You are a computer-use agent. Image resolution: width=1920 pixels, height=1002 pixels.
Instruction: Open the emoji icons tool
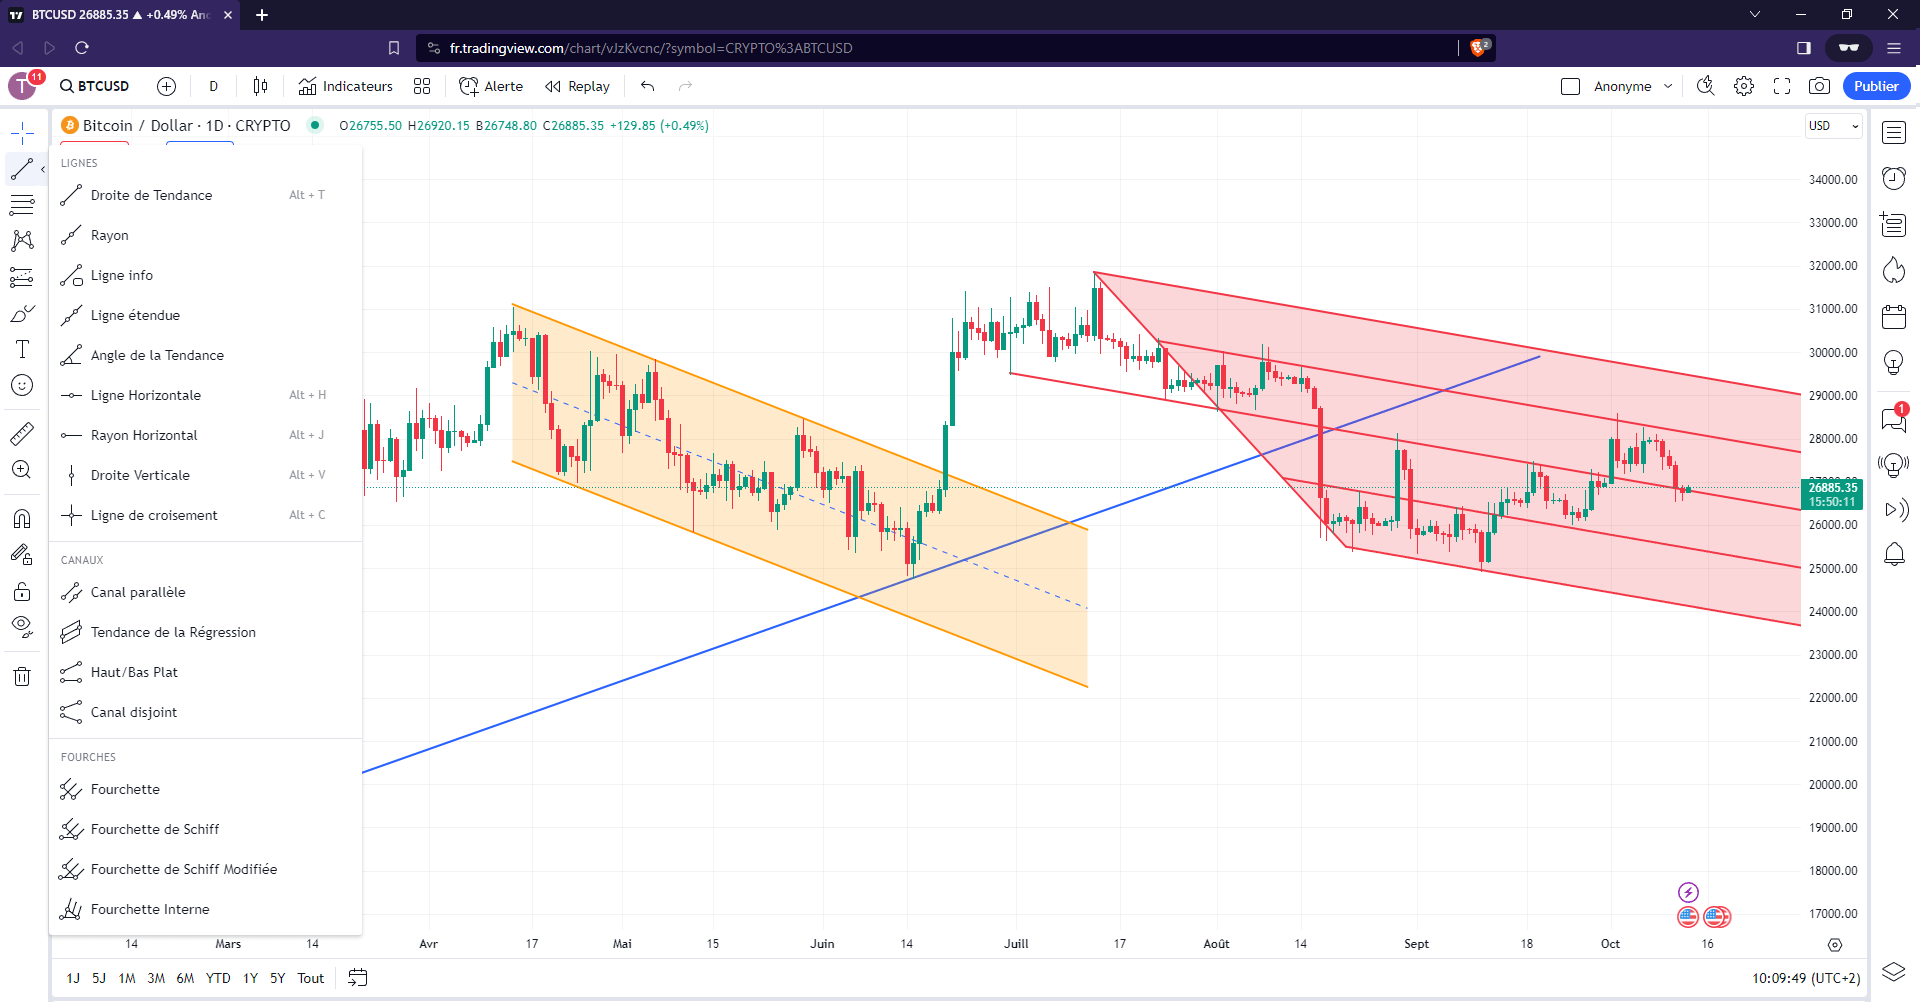click(22, 385)
